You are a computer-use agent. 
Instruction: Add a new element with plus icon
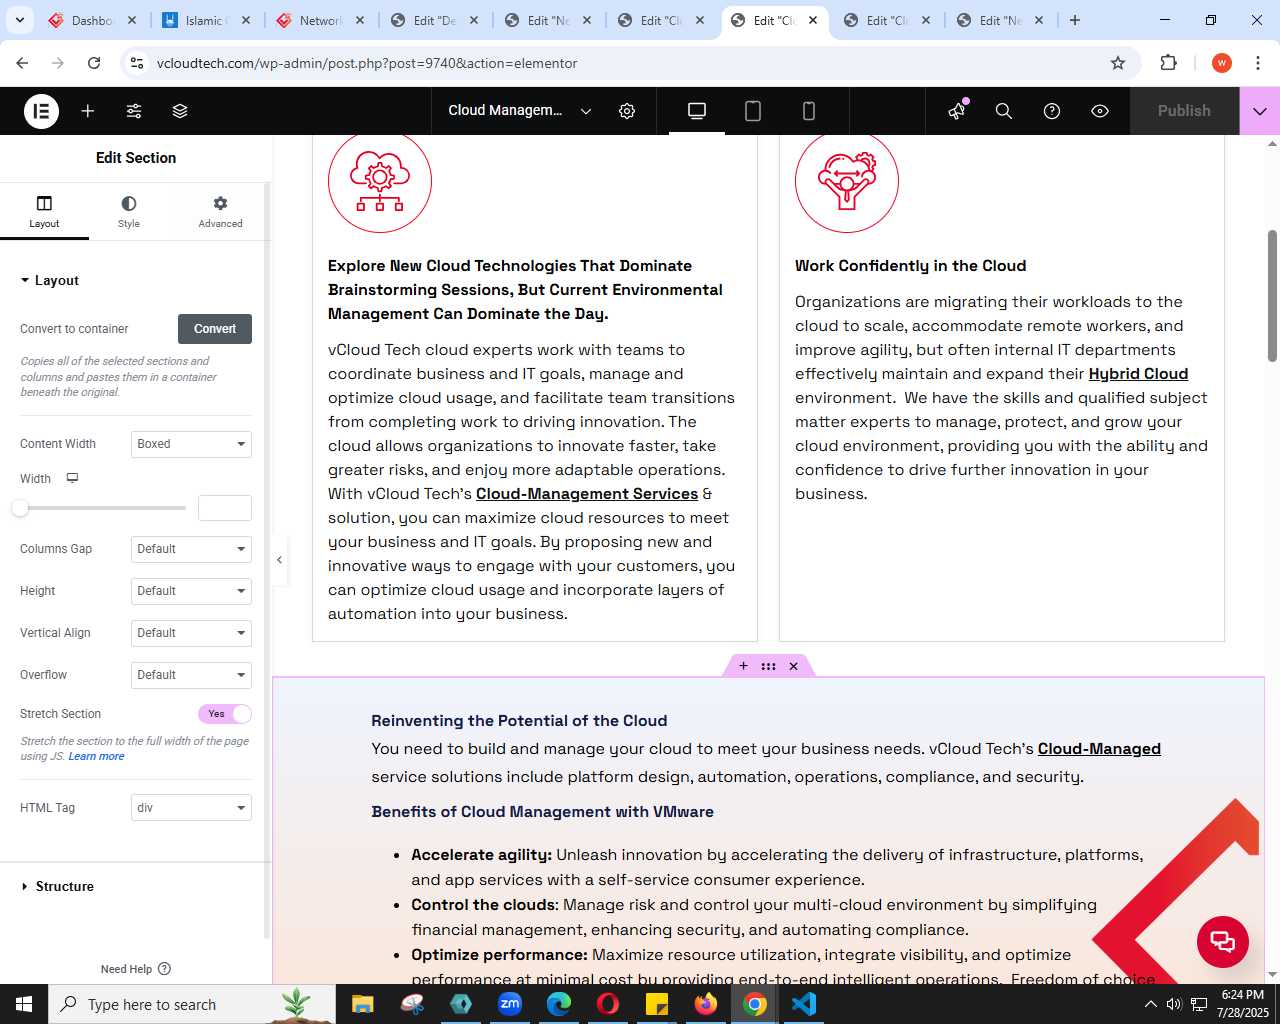pyautogui.click(x=88, y=111)
